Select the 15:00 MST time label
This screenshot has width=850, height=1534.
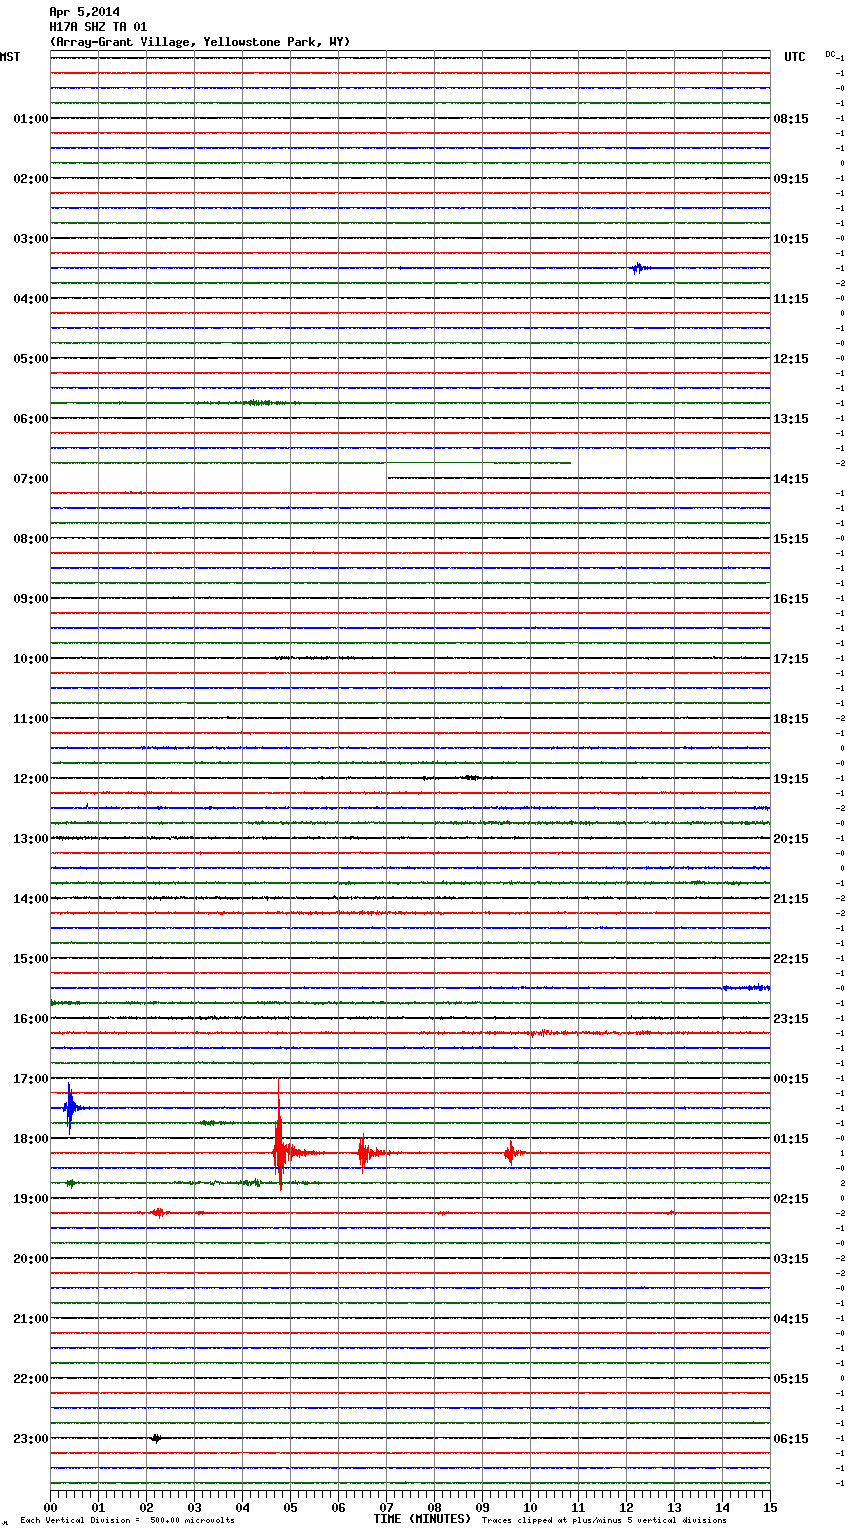click(x=30, y=959)
